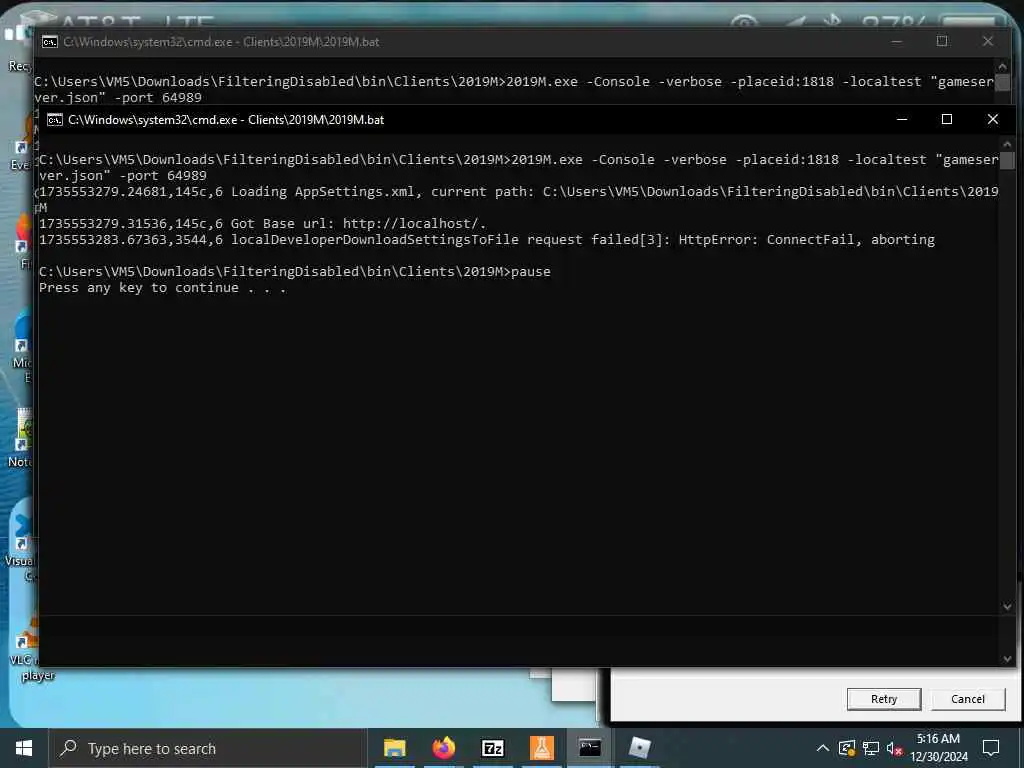Minimize the background cmd.exe window

tap(897, 41)
